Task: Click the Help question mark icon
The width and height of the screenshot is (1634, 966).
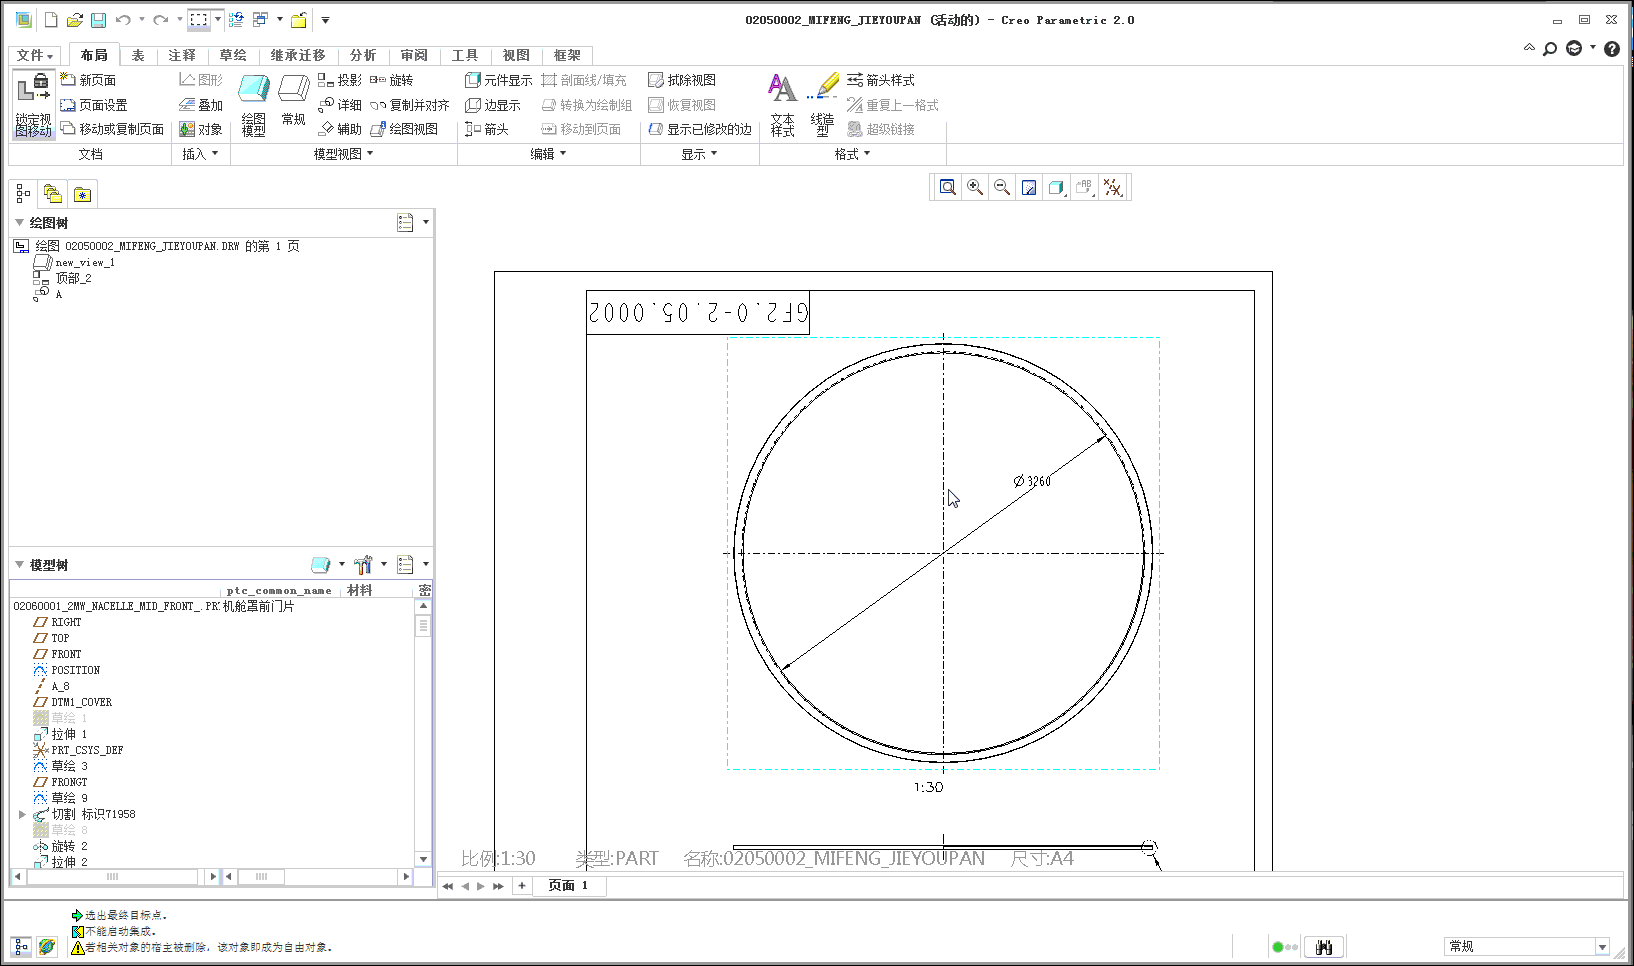Action: click(1611, 48)
